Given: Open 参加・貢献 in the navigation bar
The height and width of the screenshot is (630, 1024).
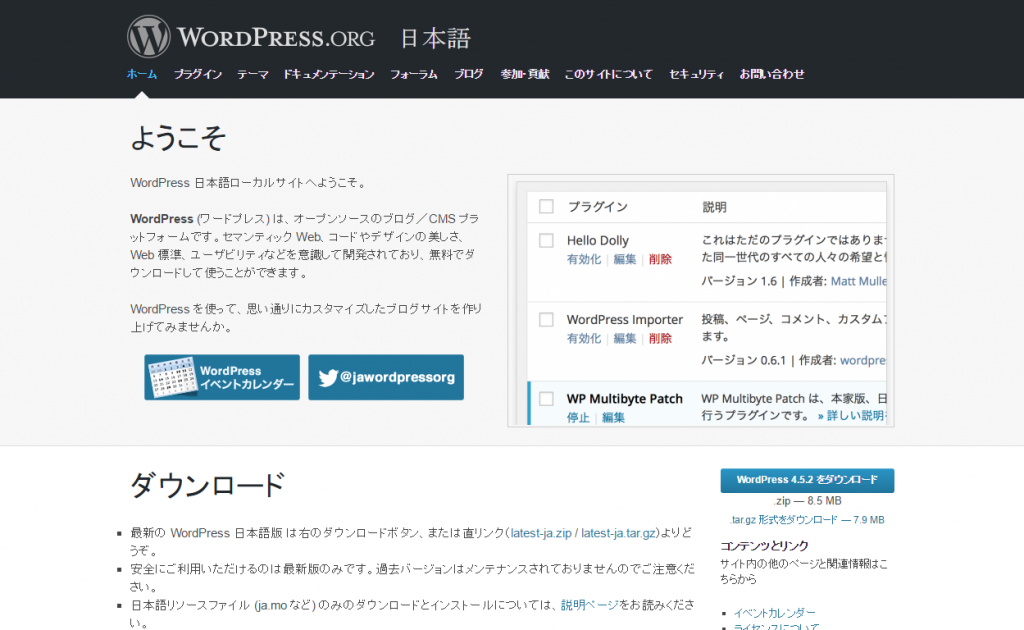Looking at the screenshot, I should point(524,74).
